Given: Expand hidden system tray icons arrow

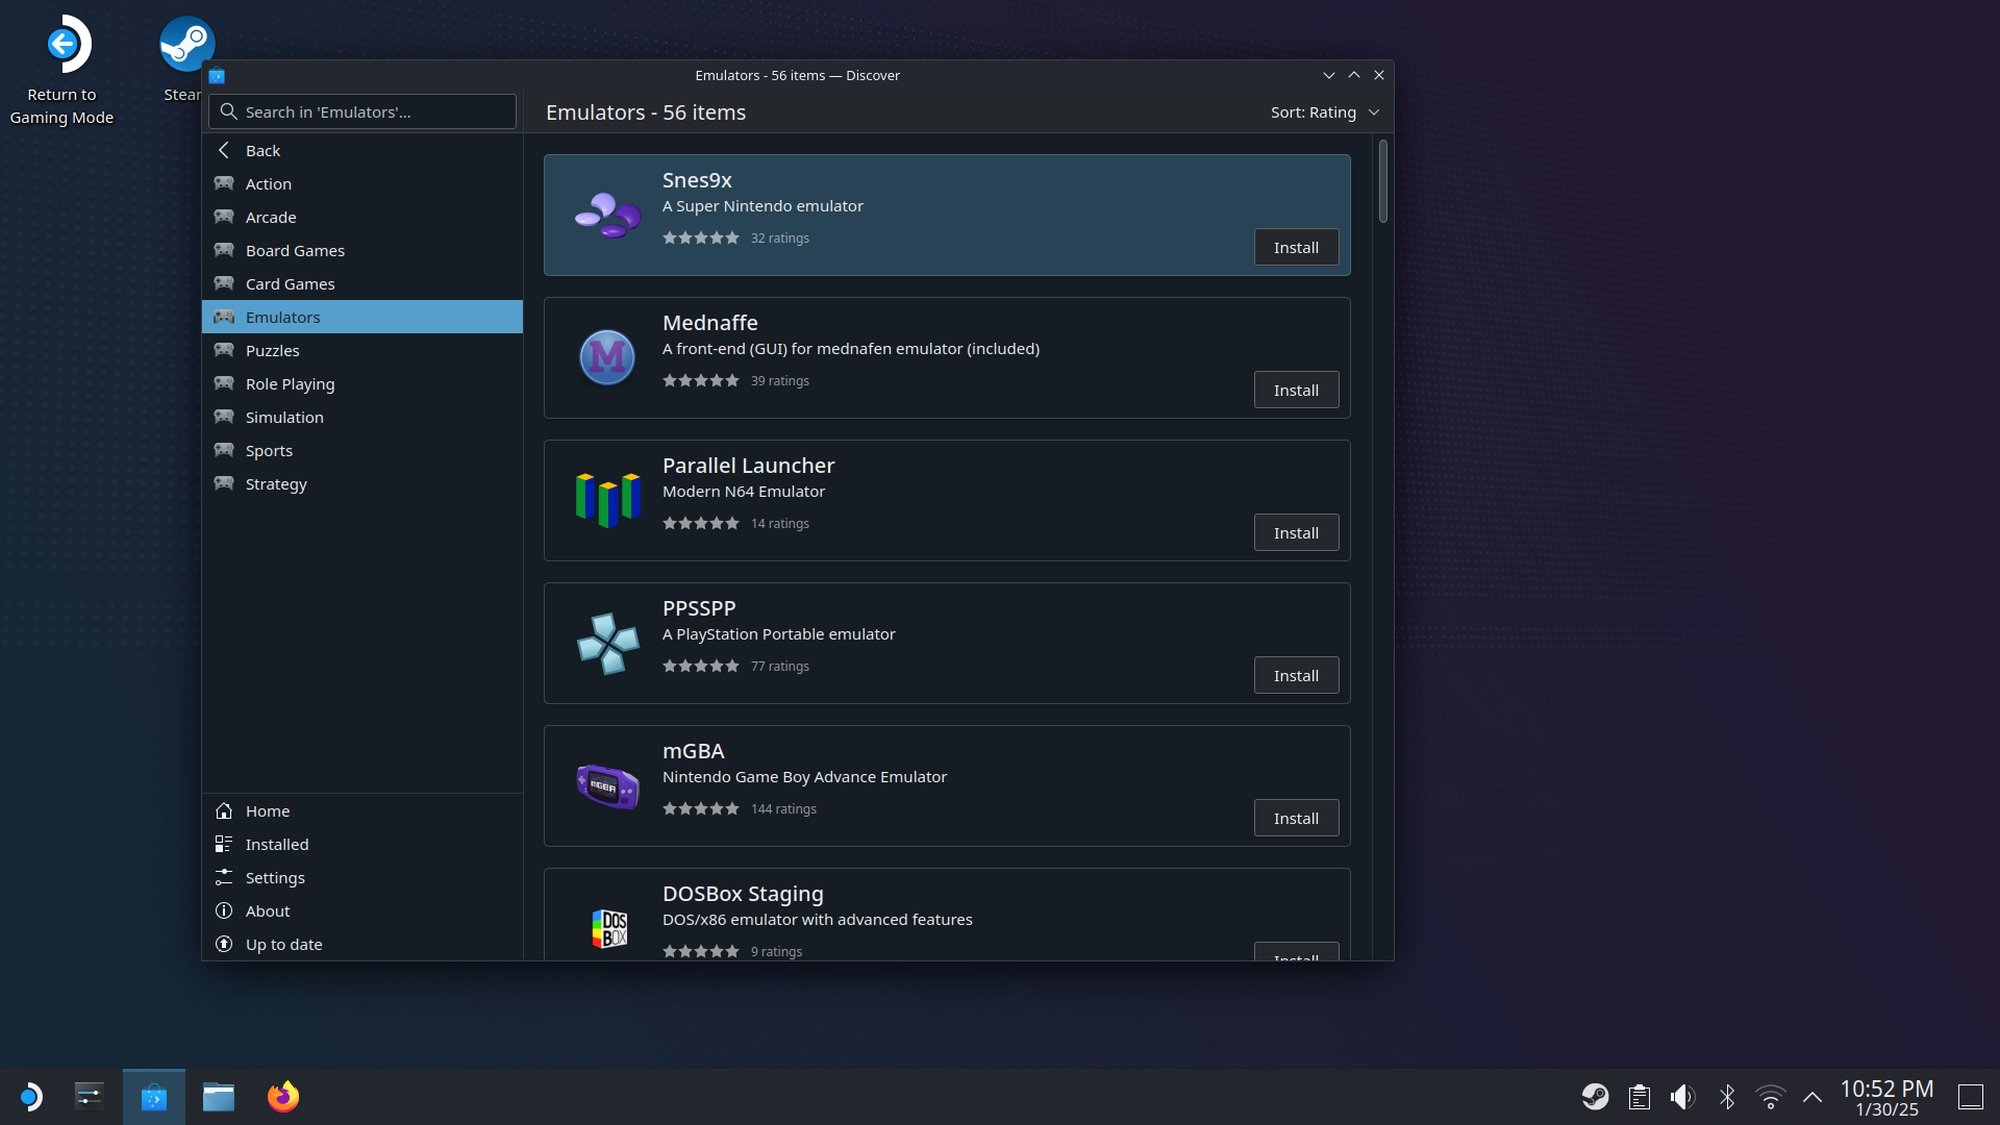Looking at the screenshot, I should (1812, 1097).
